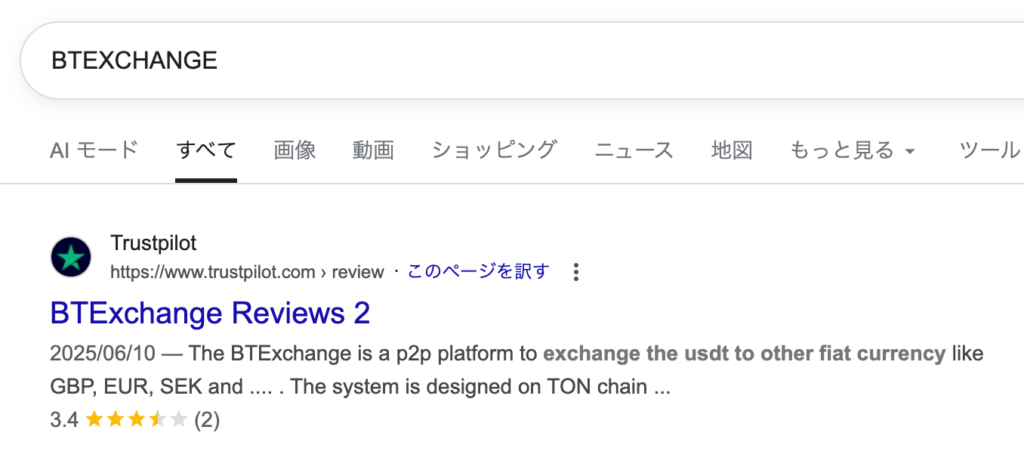Viewport: 1024px width, 470px height.
Task: Click the 3.4 rating score
Action: (64, 420)
